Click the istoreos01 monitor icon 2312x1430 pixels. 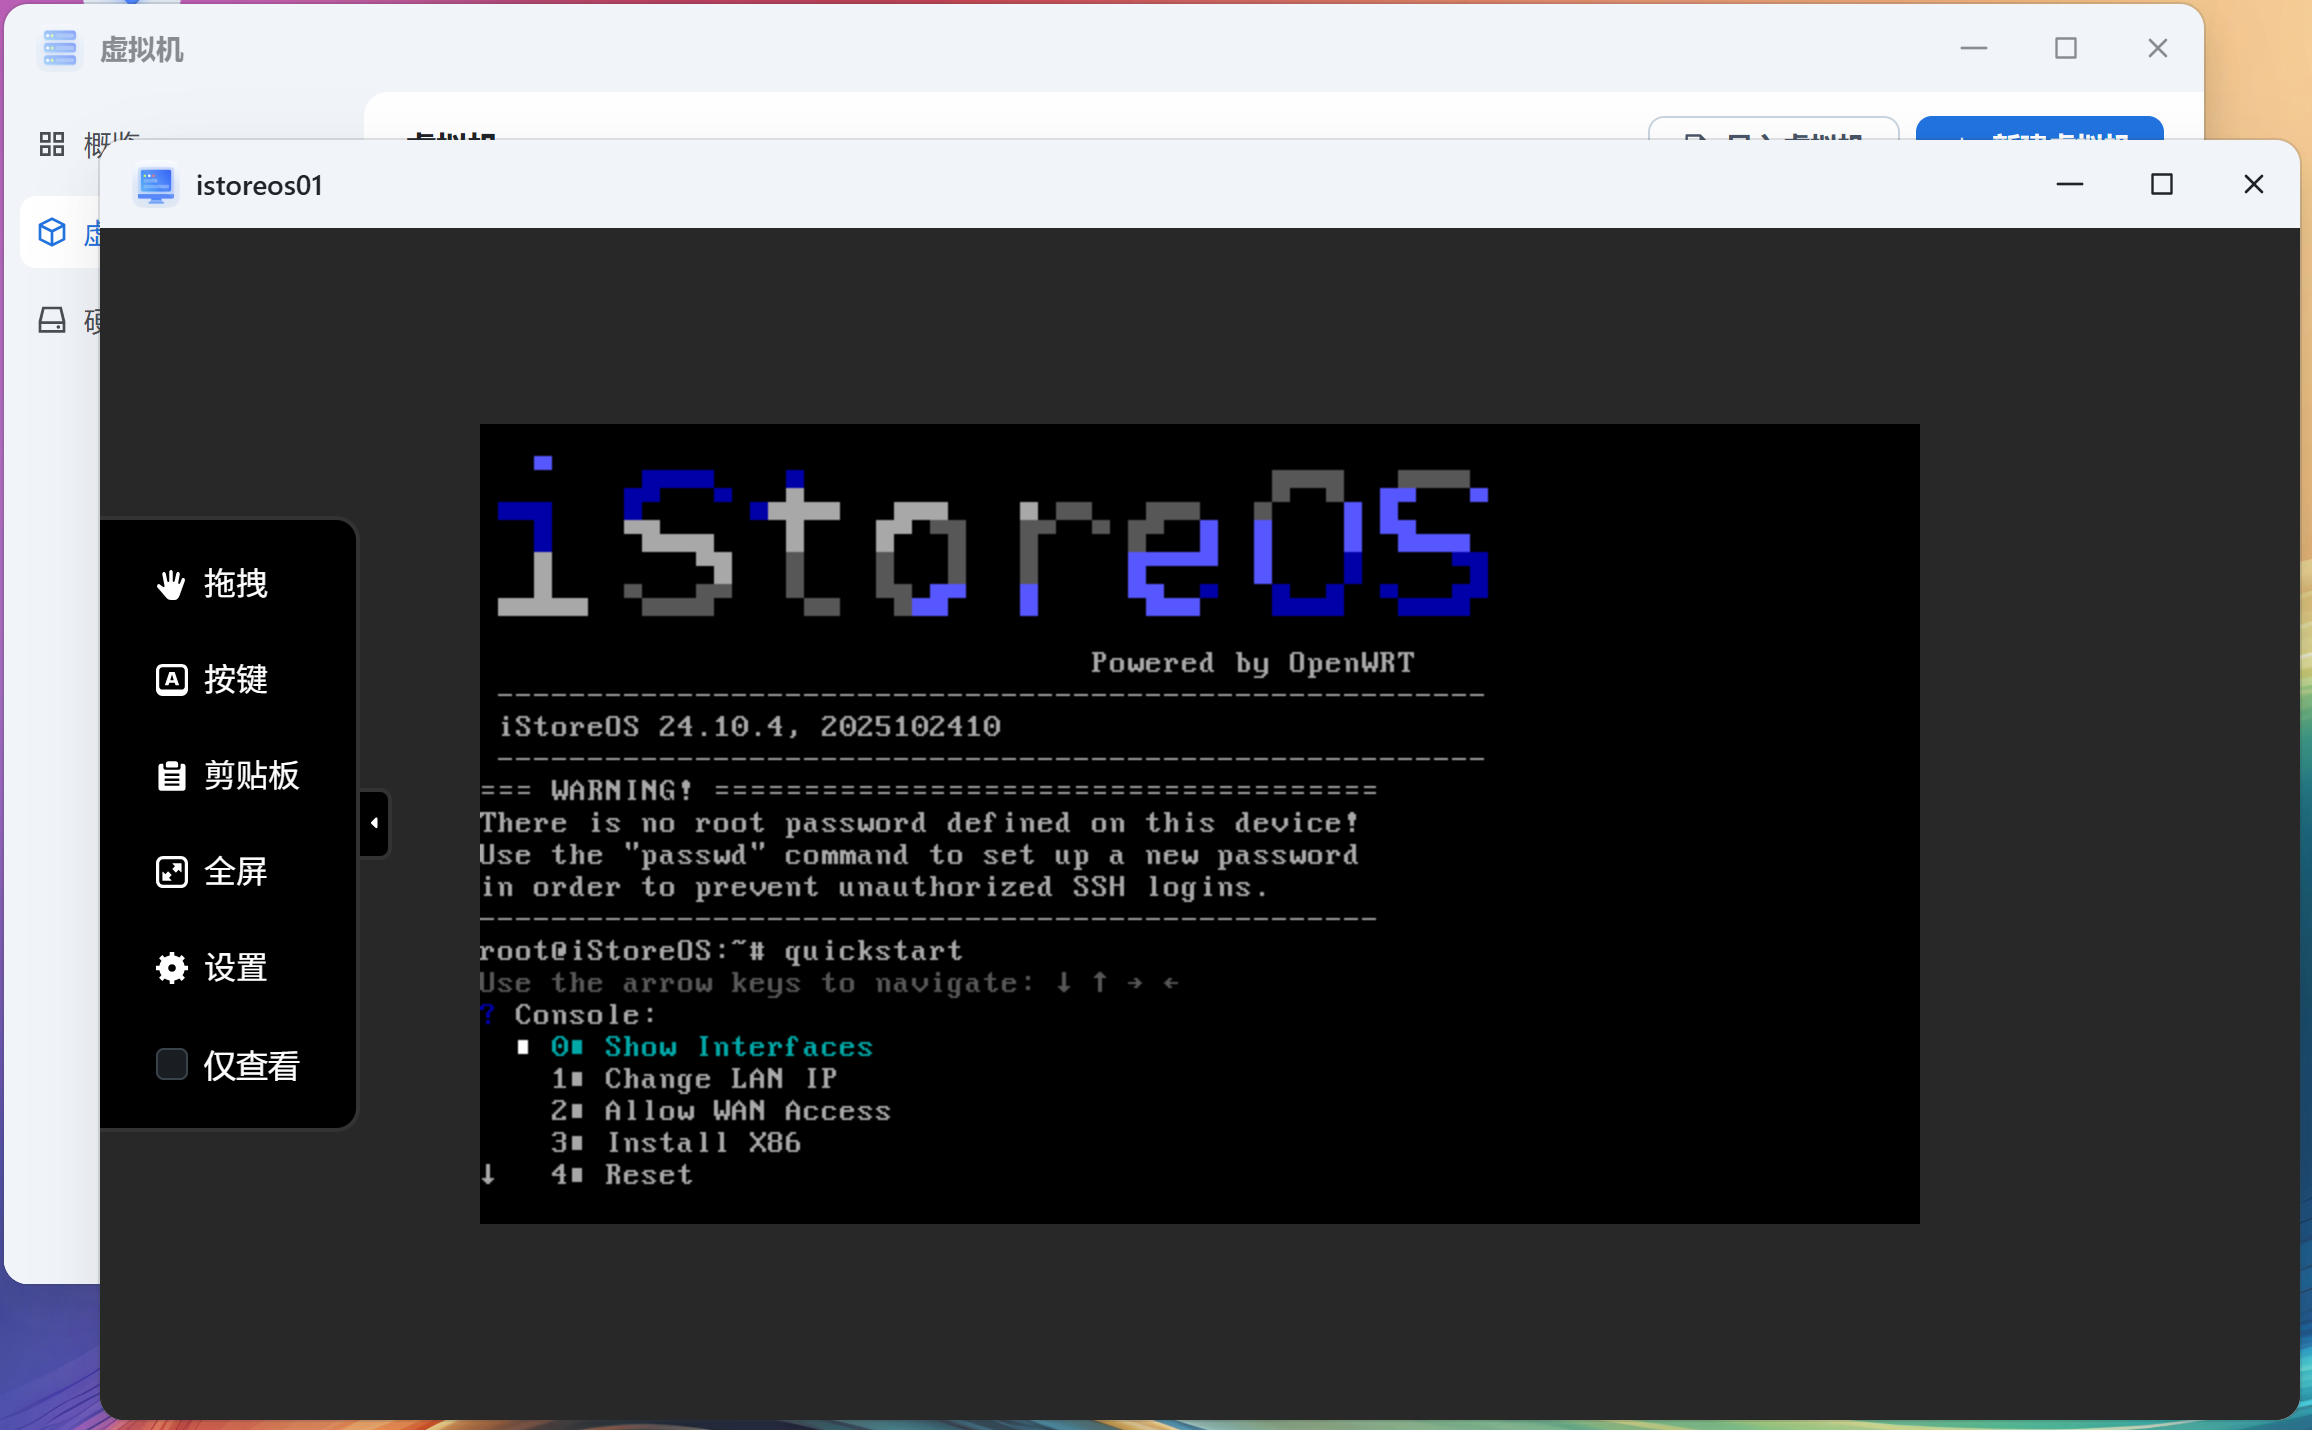click(x=156, y=185)
